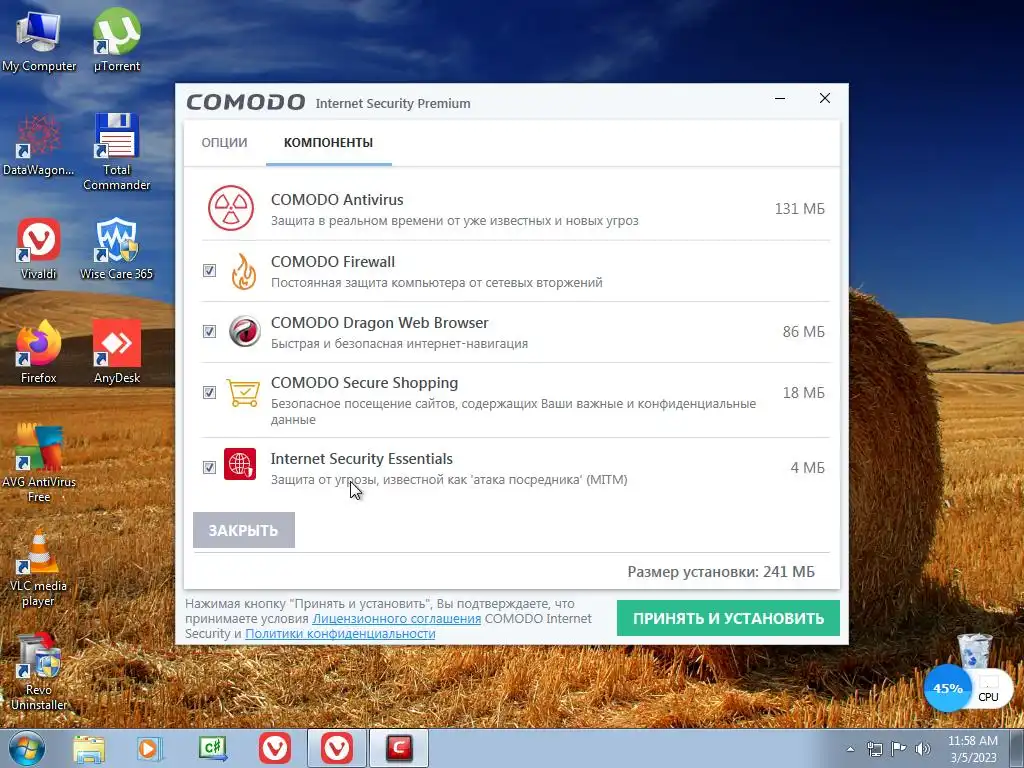Click the Internet Security Essentials globe icon
Screen dimensions: 1024x768
(240, 464)
